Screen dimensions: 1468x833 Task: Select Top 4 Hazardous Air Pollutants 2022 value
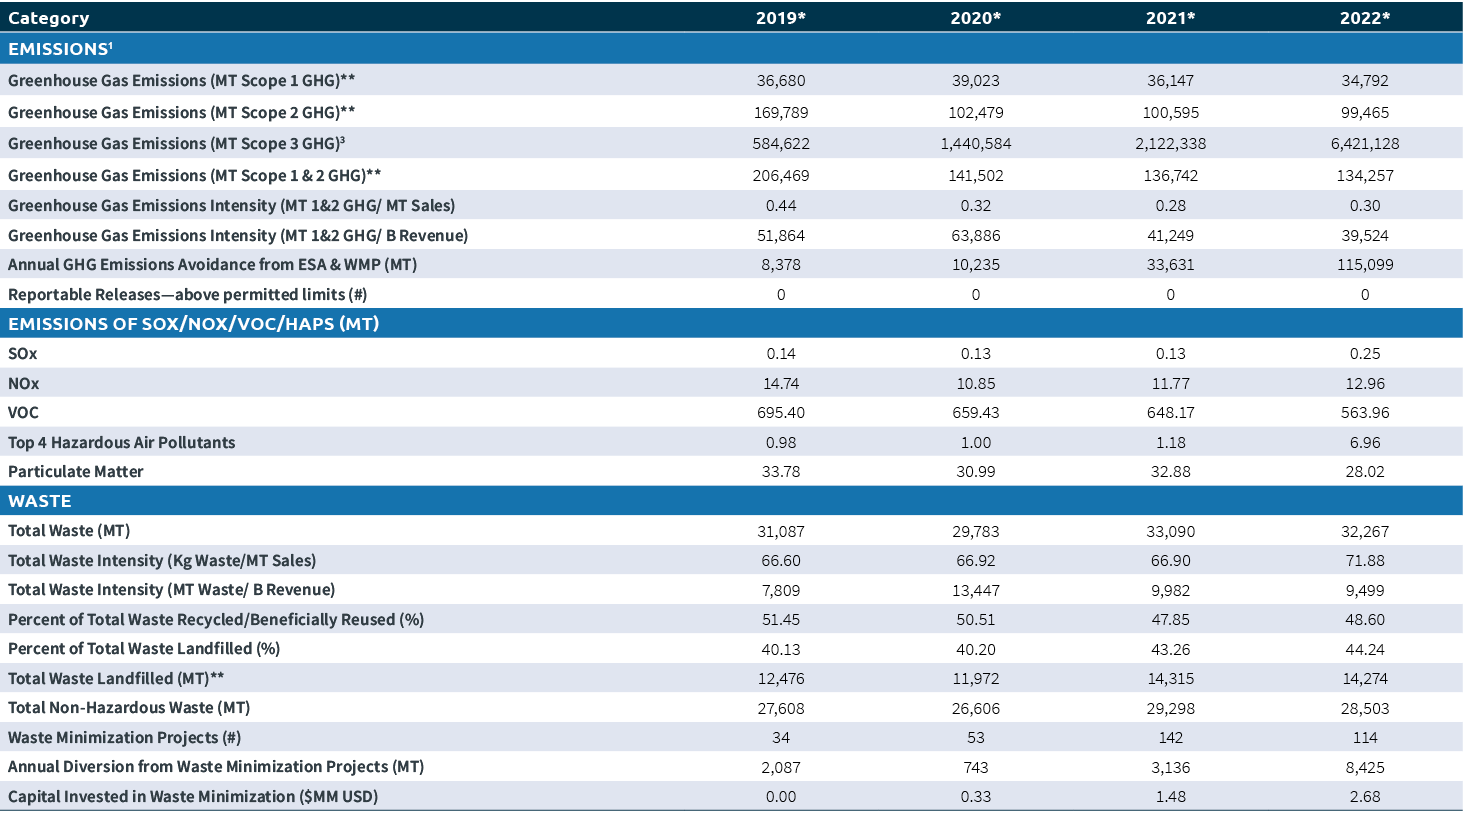1364,443
